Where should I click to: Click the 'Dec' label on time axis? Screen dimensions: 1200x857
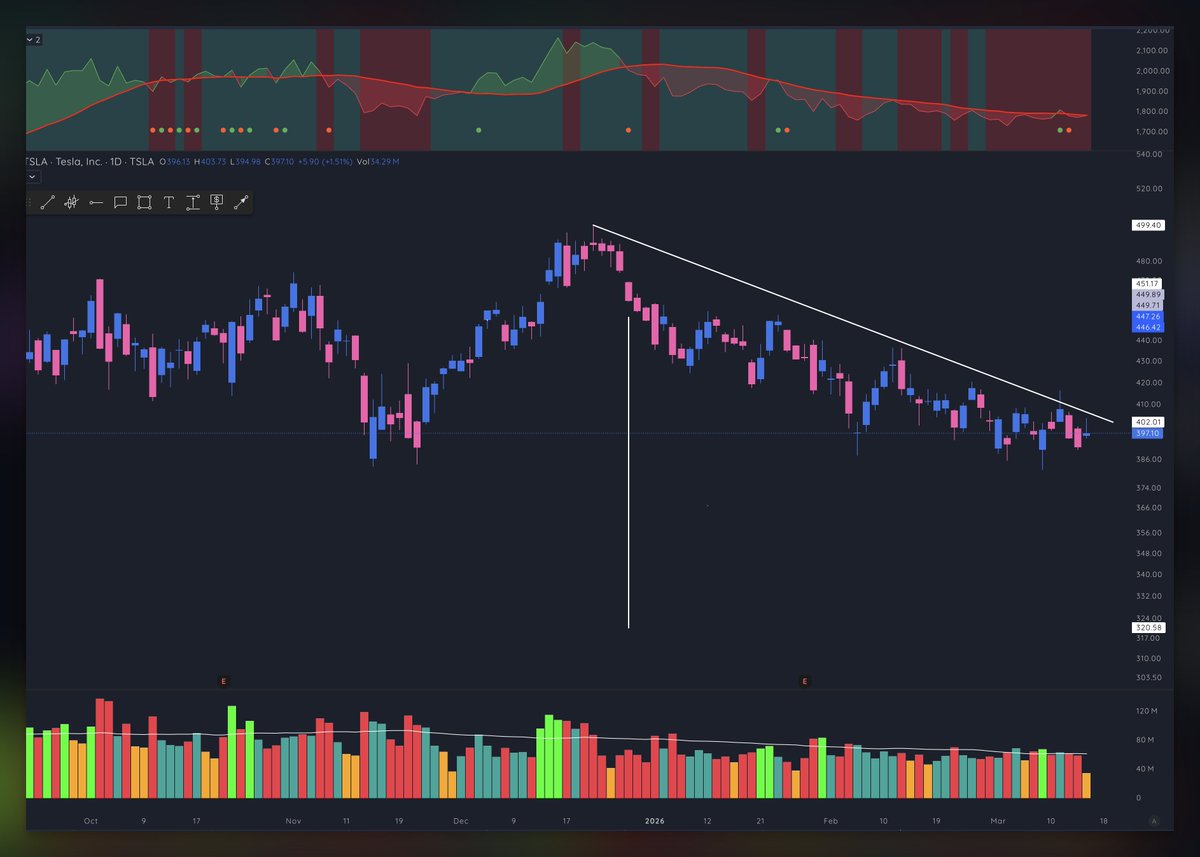(x=461, y=821)
